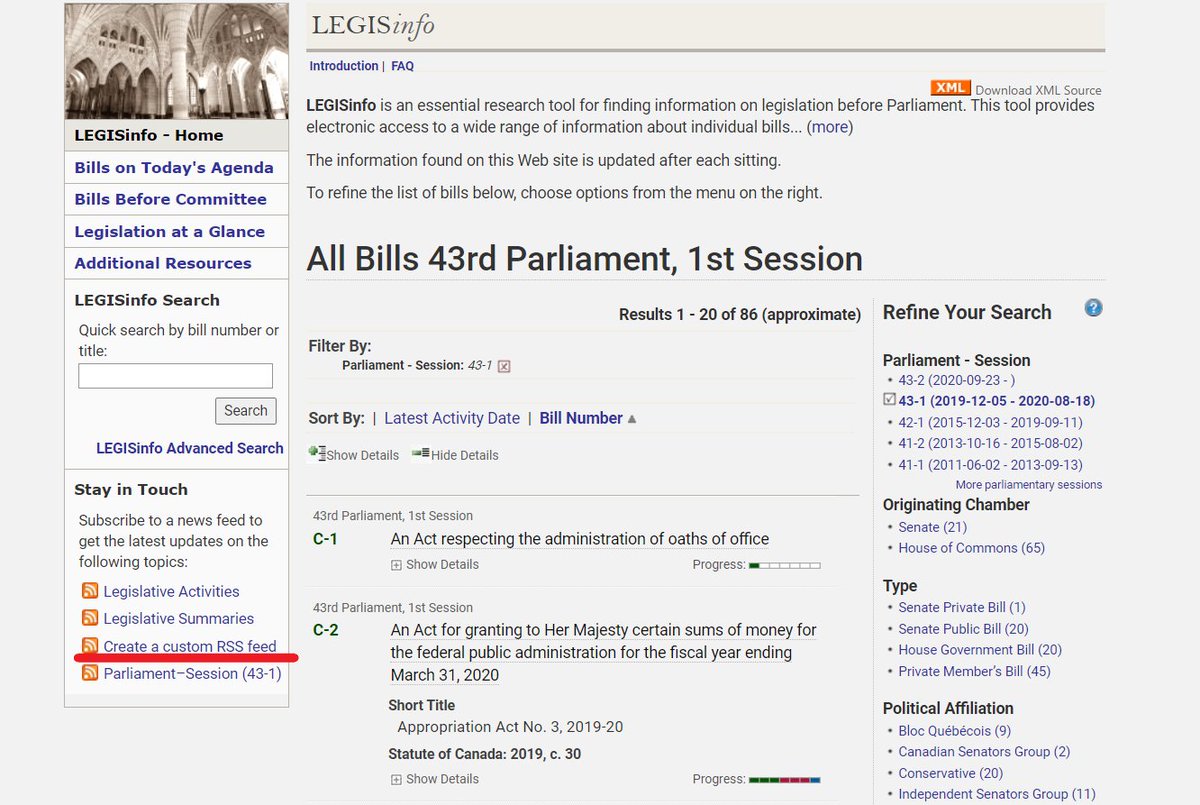Image resolution: width=1200 pixels, height=805 pixels.
Task: Filter by Senate Private Bill (1)
Action: [x=962, y=607]
